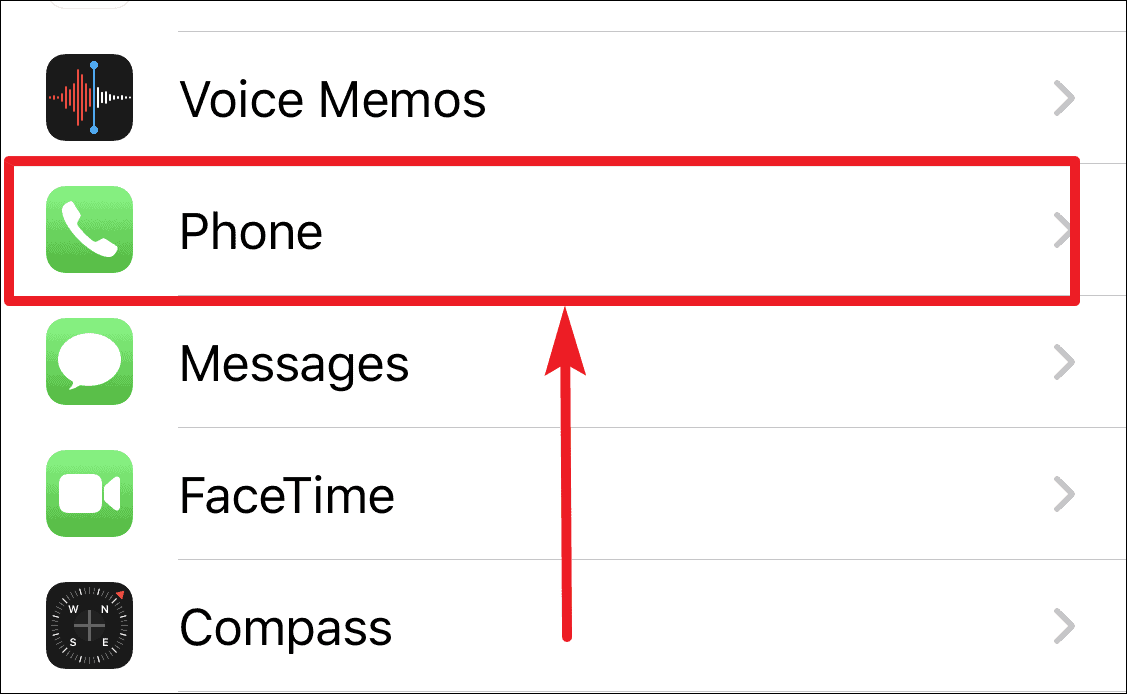This screenshot has height=694, width=1127.
Task: Click the Compass row chevron
Action: pyautogui.click(x=1064, y=626)
